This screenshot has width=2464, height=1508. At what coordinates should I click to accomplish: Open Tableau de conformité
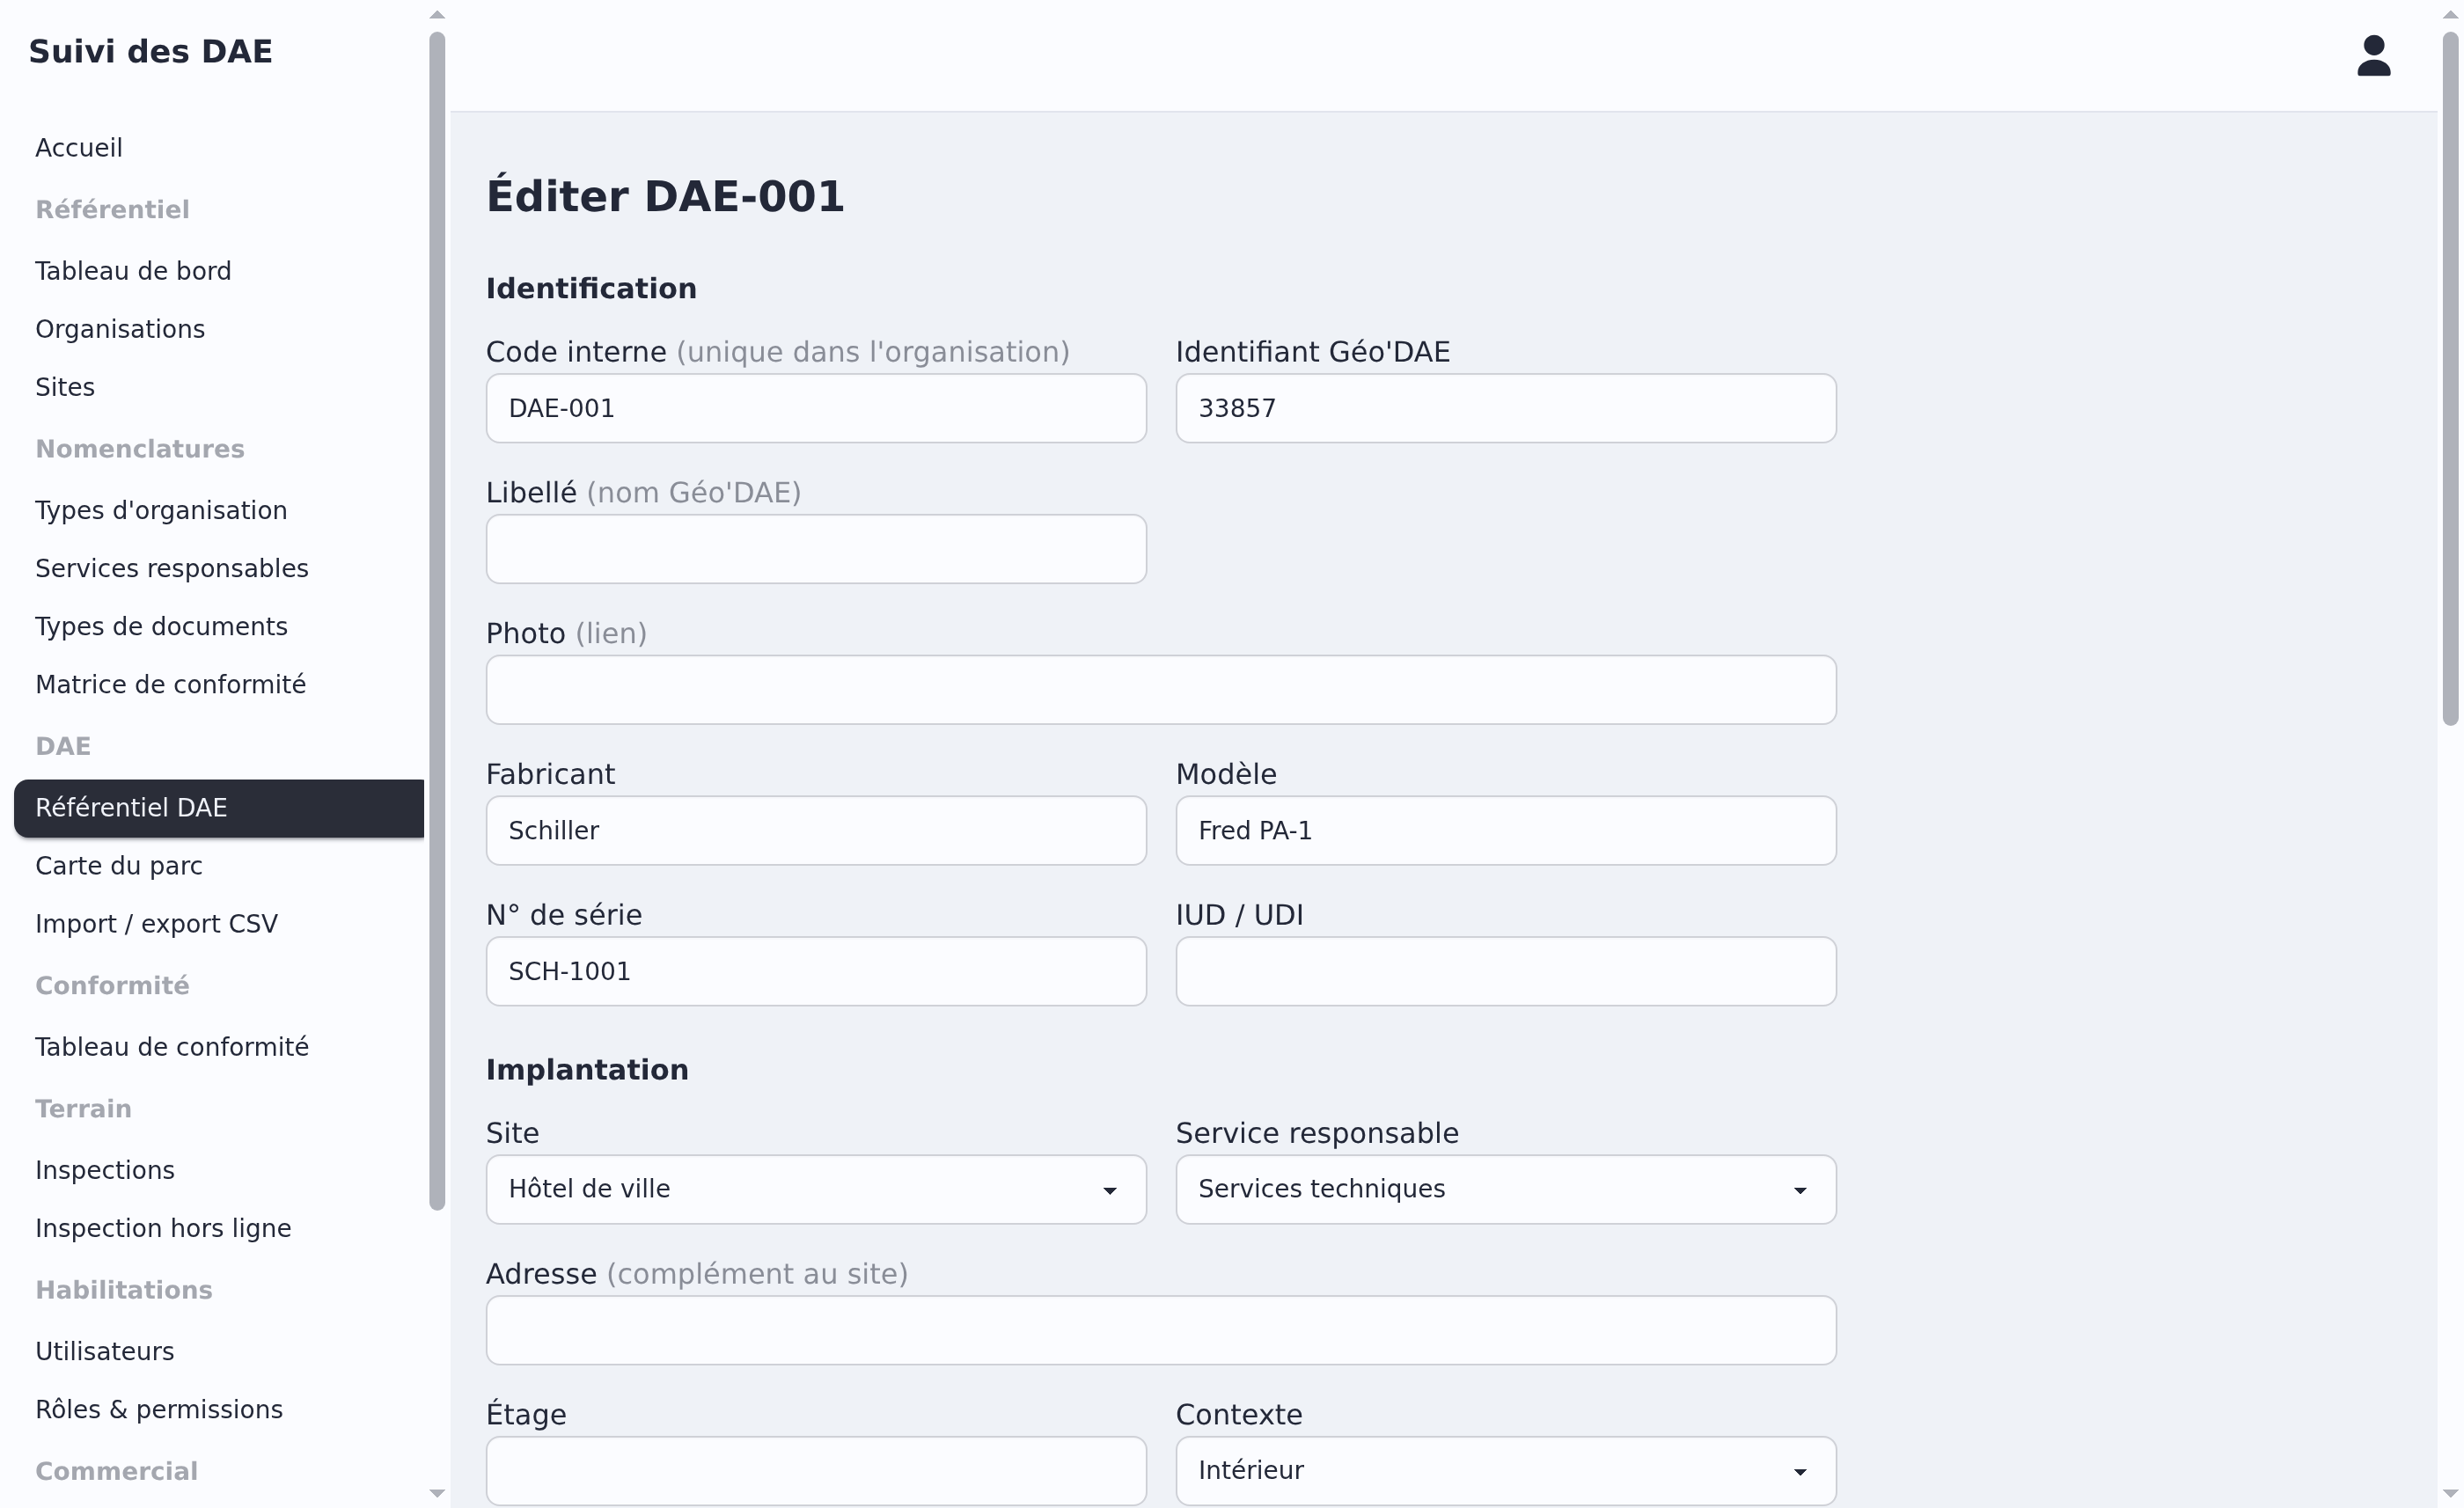click(x=219, y=1047)
